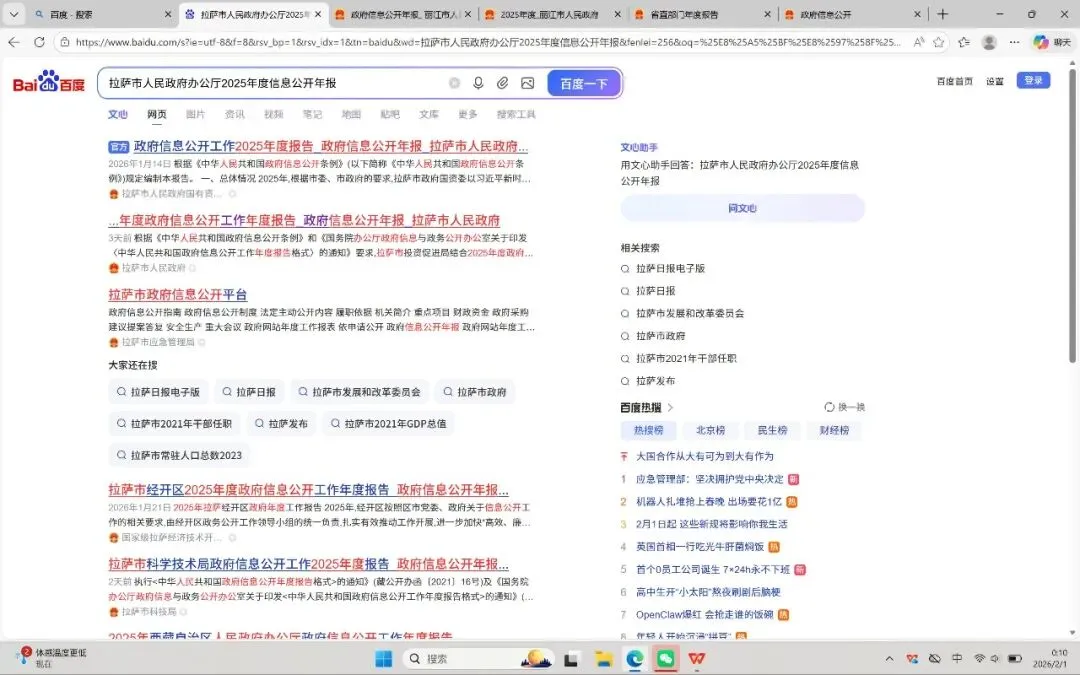Open 搜索工具 filter options
Image resolution: width=1080 pixels, height=675 pixels.
[516, 114]
